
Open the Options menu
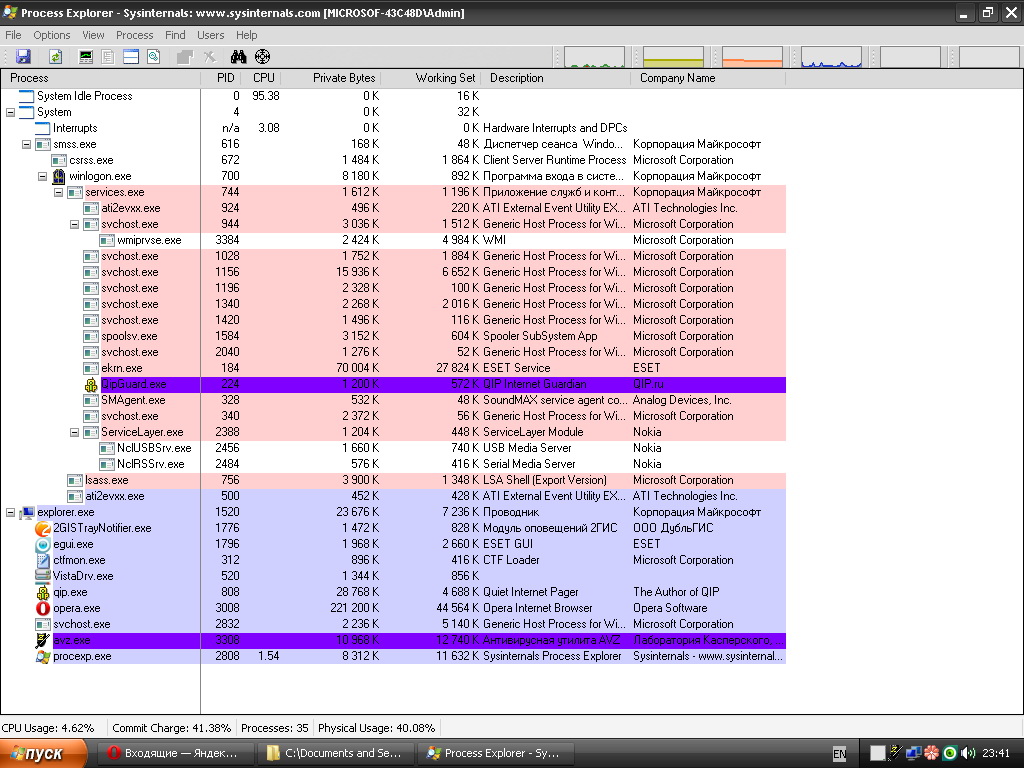52,35
